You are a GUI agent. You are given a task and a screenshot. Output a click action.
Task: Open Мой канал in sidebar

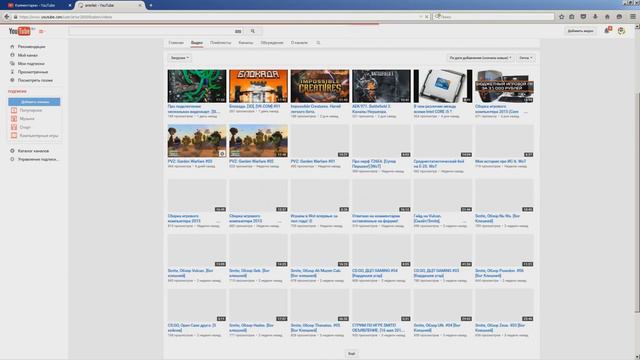point(28,55)
